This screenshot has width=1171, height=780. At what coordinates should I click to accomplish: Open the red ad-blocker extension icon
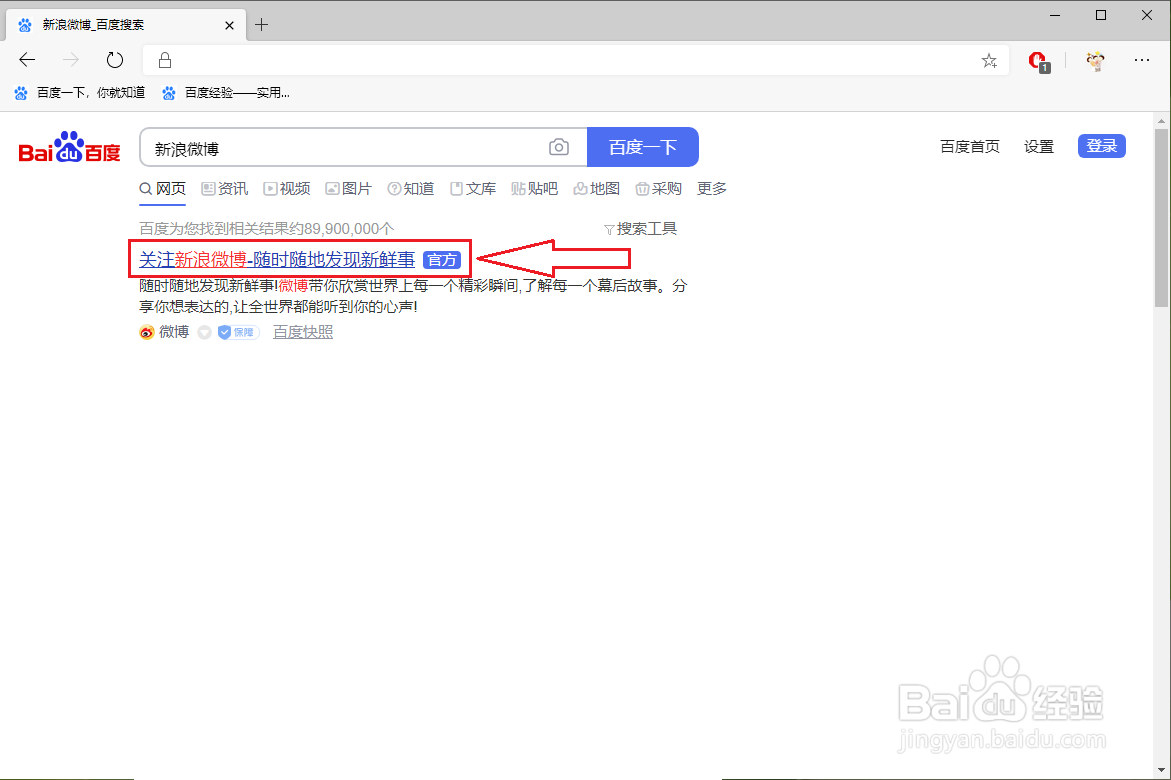click(x=1038, y=61)
